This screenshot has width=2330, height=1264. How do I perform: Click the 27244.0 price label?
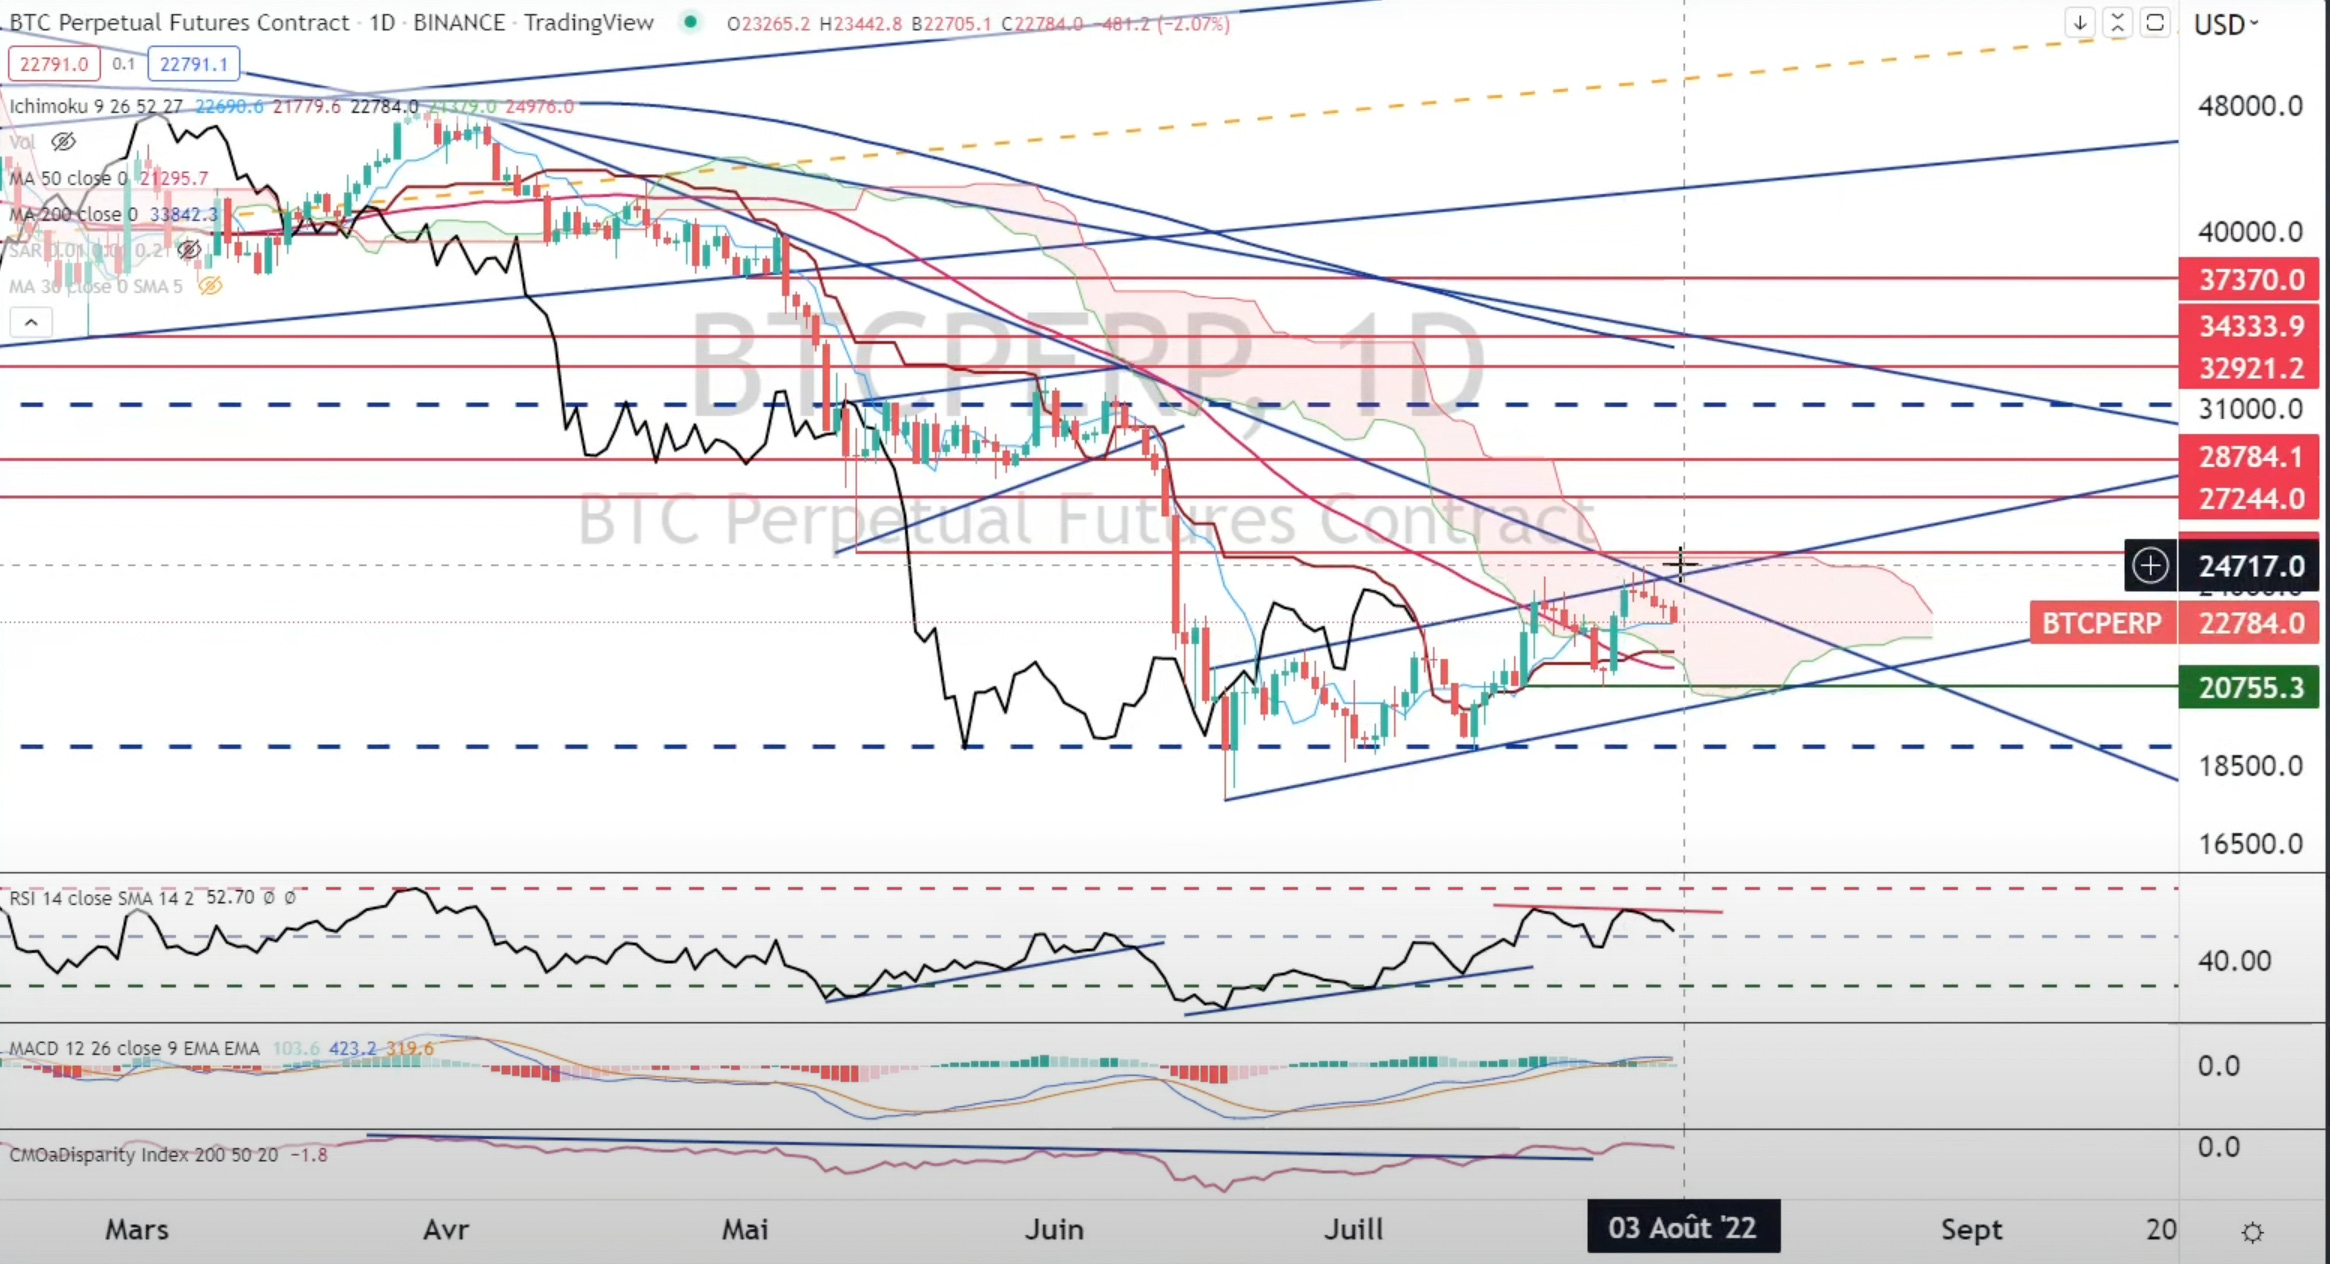point(2249,498)
